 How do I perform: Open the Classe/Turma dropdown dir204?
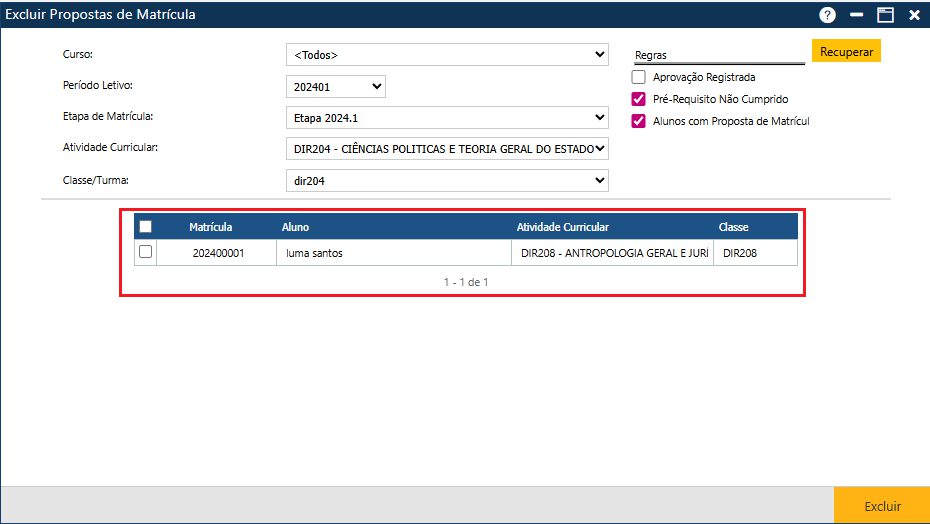coord(447,180)
